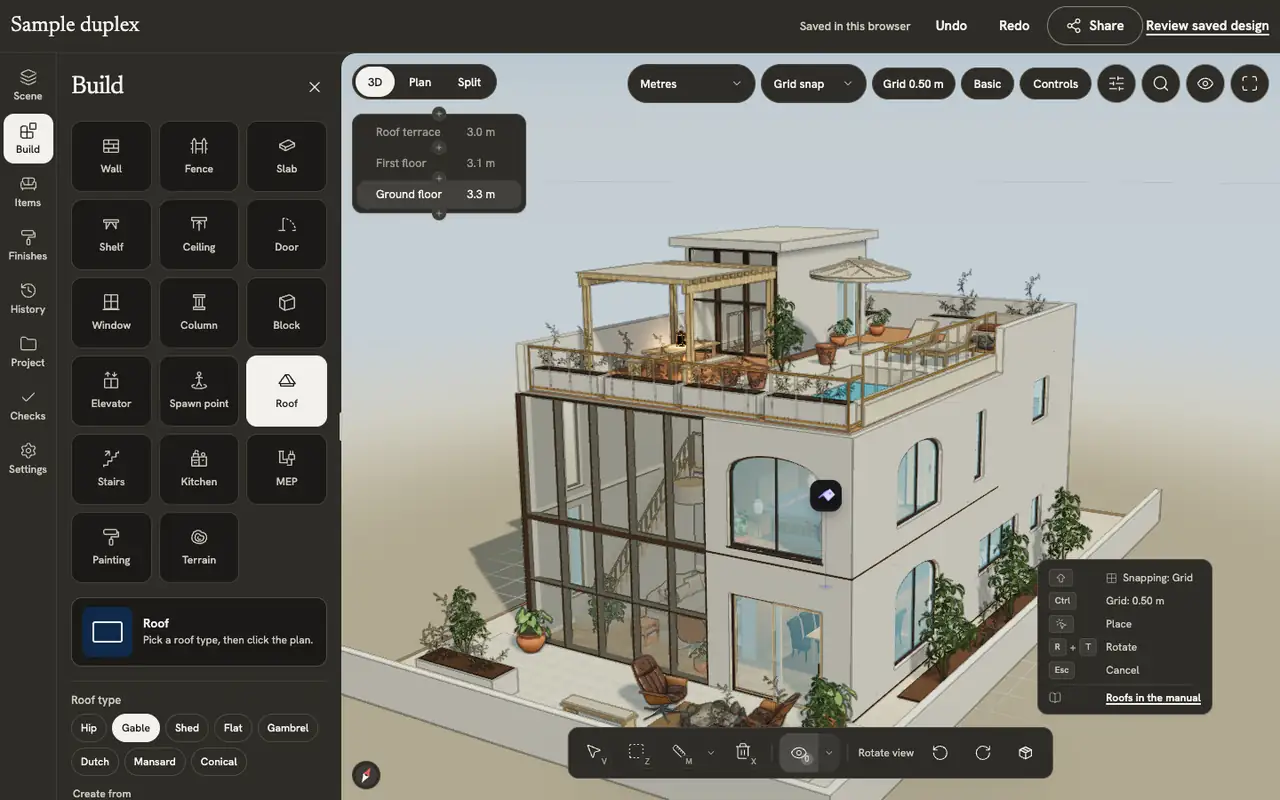
Task: Switch to the Plan view tab
Action: pos(420,82)
